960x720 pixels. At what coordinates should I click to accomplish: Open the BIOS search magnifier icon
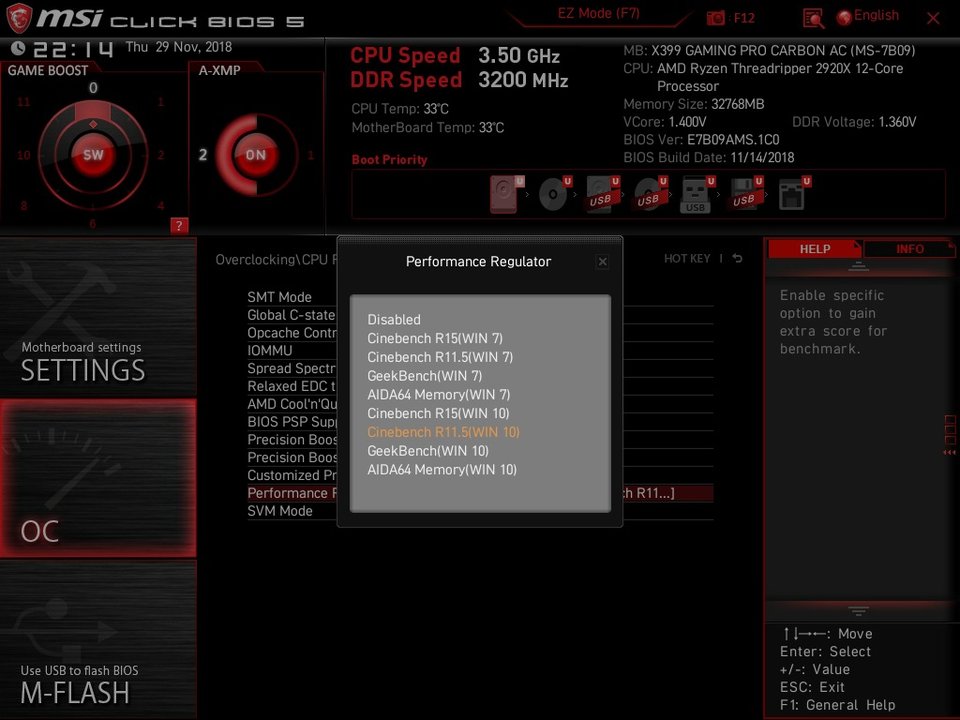(x=813, y=18)
